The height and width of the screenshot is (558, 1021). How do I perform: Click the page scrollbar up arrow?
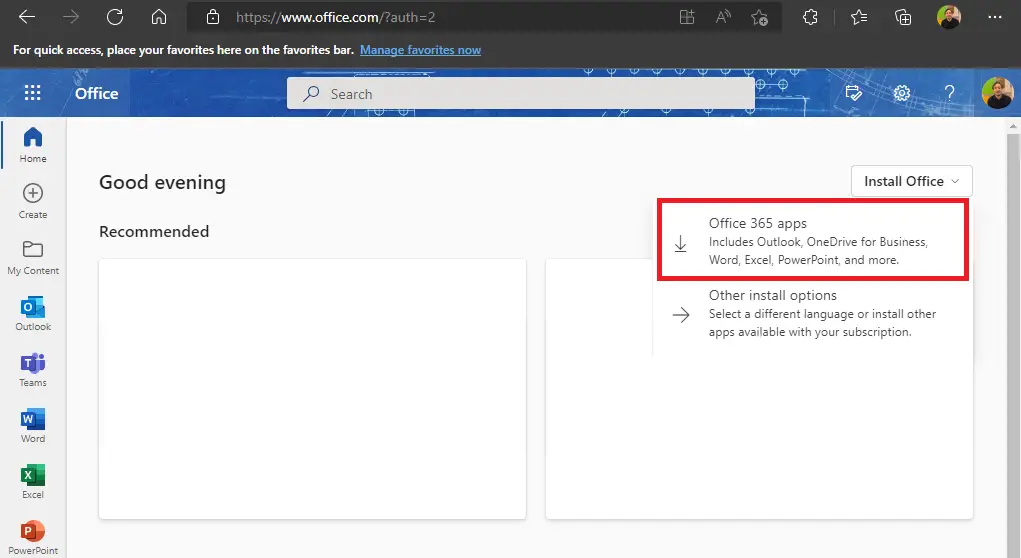pyautogui.click(x=1013, y=126)
